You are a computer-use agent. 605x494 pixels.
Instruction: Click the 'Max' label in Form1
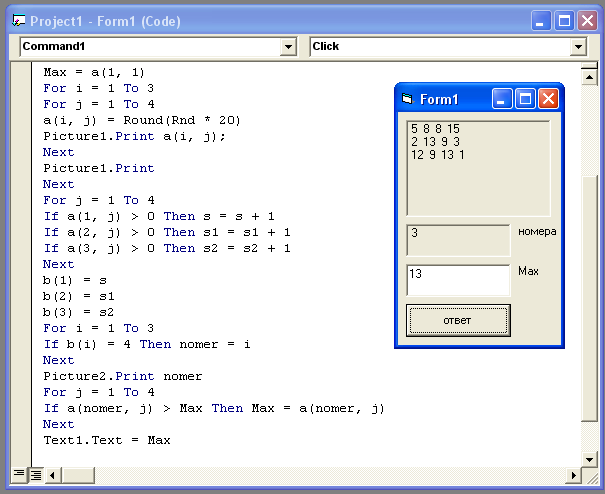pyautogui.click(x=528, y=271)
